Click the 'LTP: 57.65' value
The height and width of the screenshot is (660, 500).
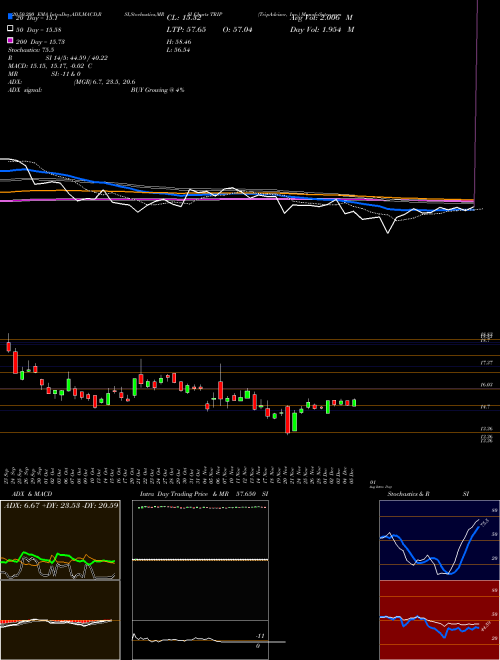(x=186, y=30)
